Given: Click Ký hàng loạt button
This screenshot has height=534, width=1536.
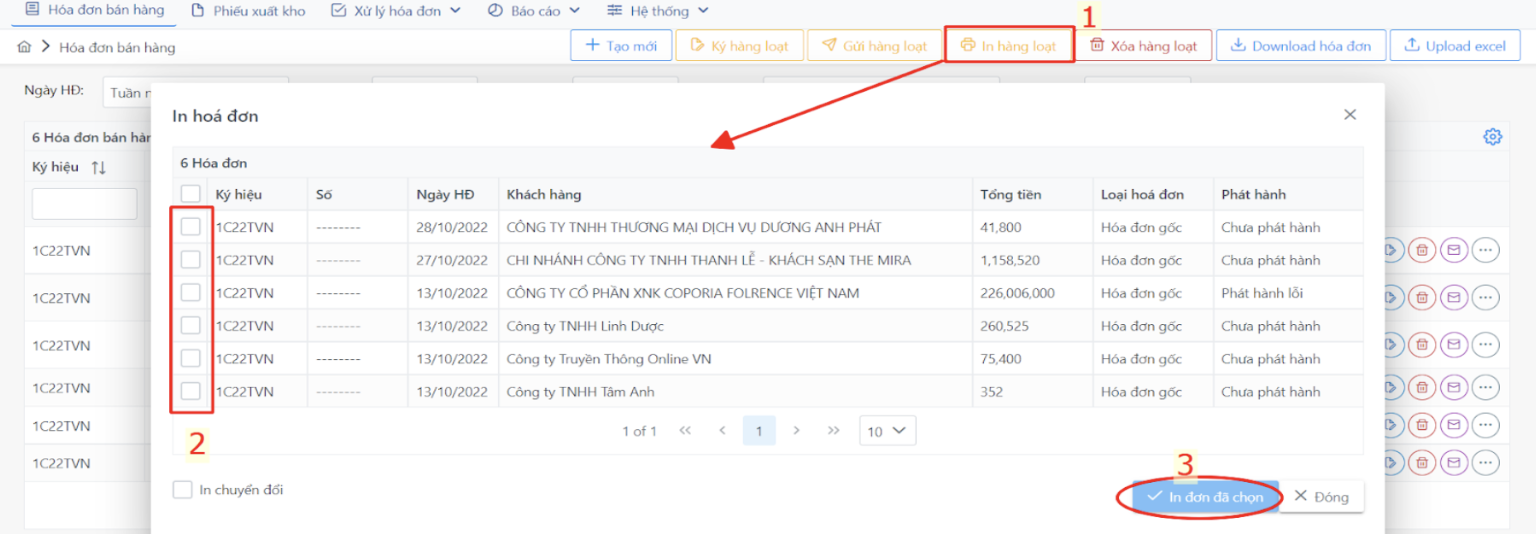Looking at the screenshot, I should coord(738,46).
